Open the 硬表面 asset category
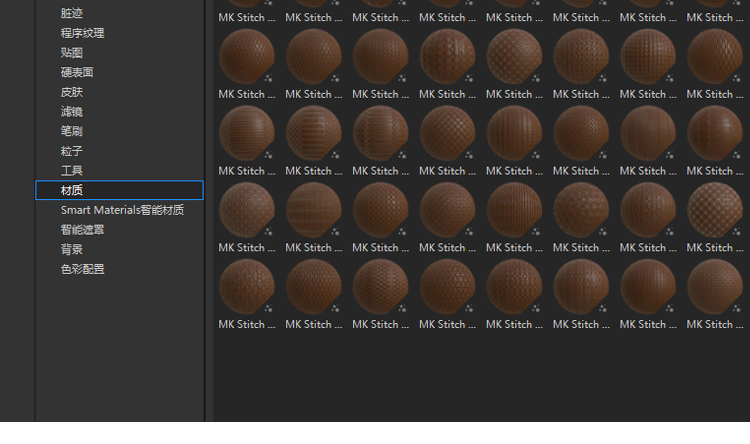This screenshot has height=444, width=750. pyautogui.click(x=77, y=72)
